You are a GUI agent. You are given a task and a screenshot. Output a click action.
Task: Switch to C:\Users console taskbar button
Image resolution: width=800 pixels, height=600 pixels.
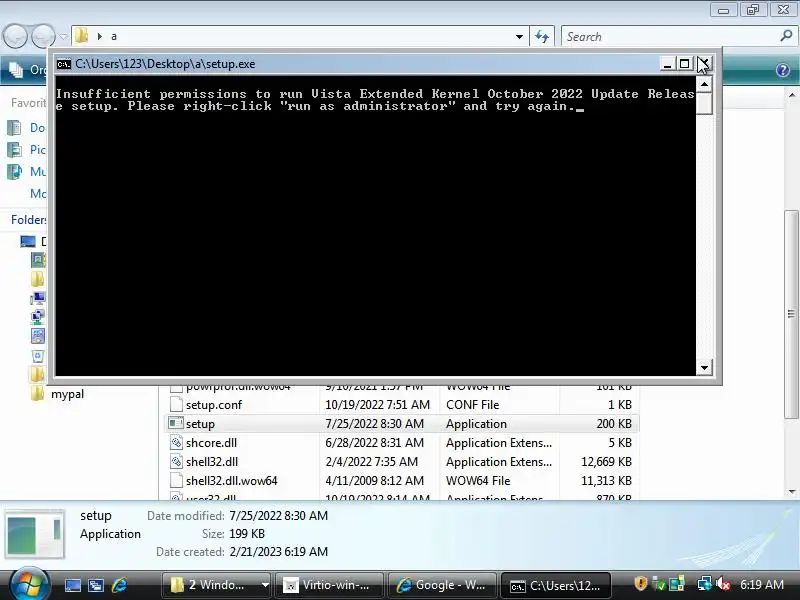click(555, 585)
